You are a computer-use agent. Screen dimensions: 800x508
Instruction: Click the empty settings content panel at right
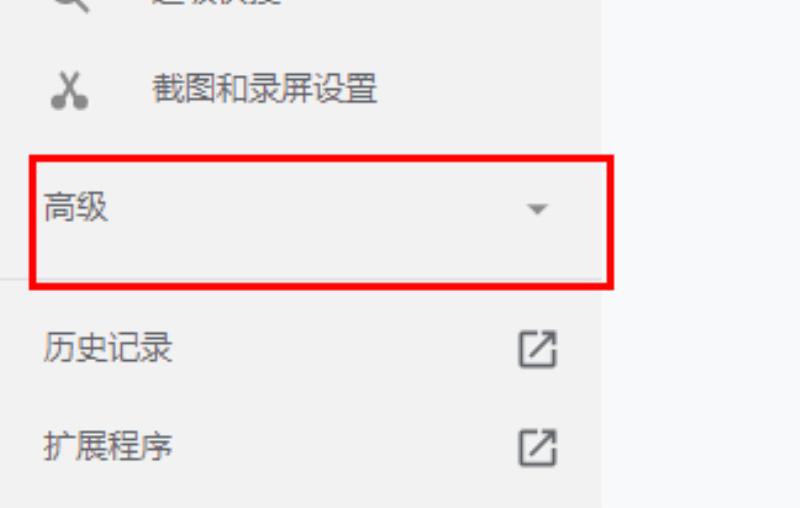pyautogui.click(x=701, y=254)
